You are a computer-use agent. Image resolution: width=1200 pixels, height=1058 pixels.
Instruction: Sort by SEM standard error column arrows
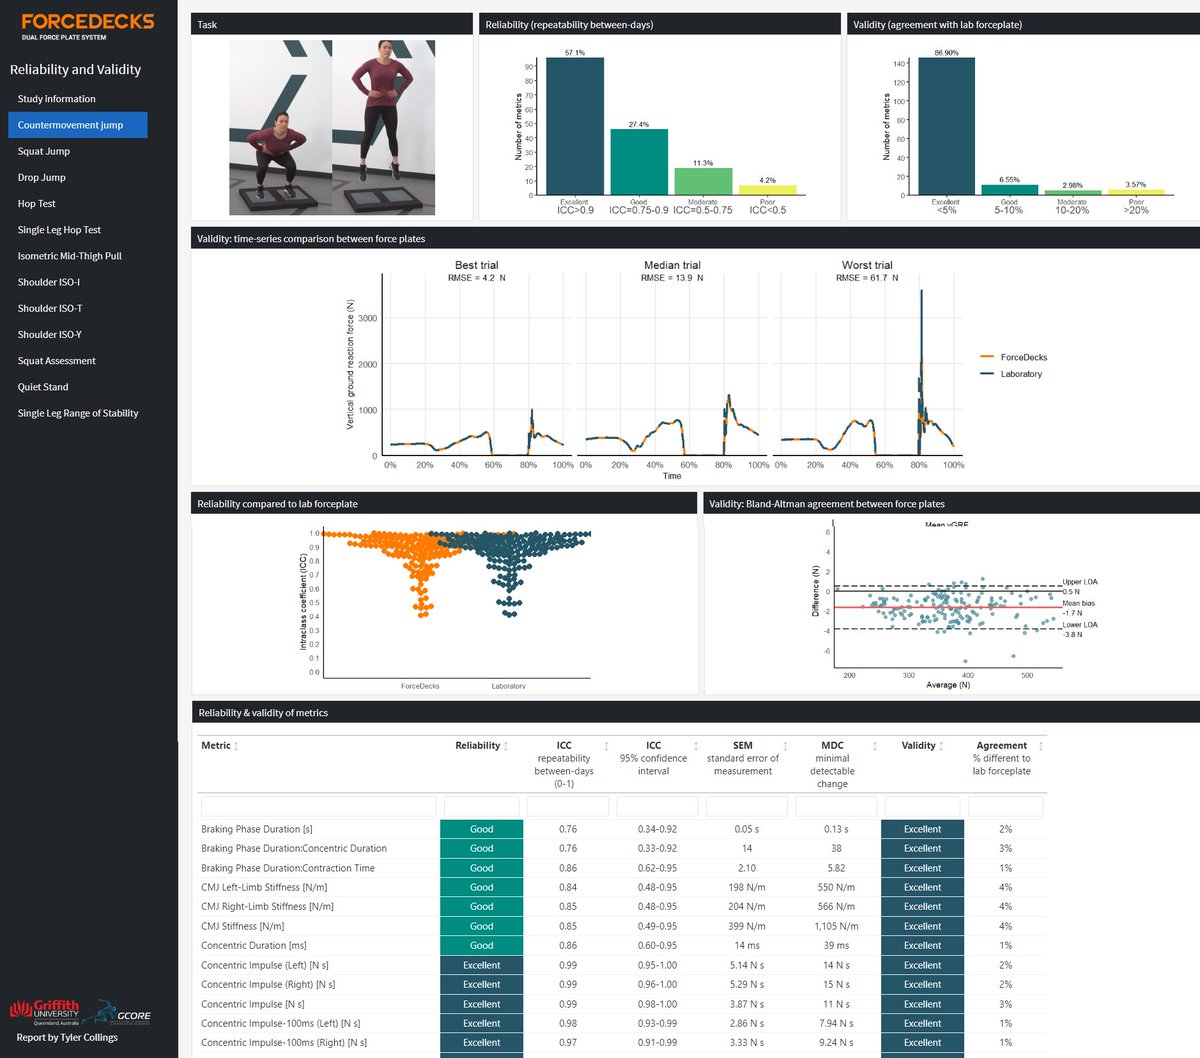(x=785, y=746)
